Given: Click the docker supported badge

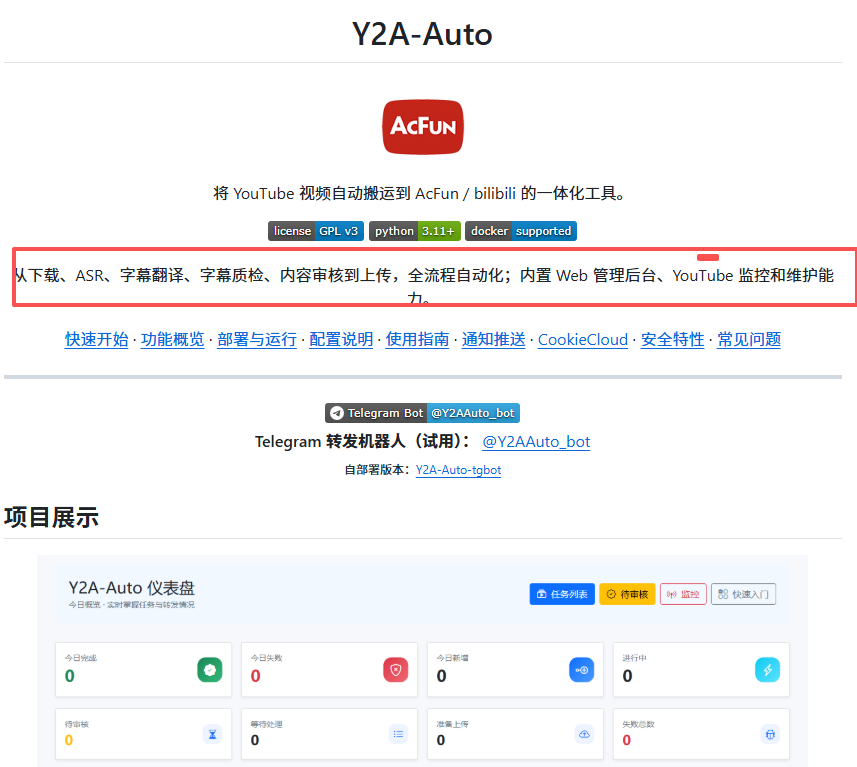Looking at the screenshot, I should pyautogui.click(x=521, y=231).
